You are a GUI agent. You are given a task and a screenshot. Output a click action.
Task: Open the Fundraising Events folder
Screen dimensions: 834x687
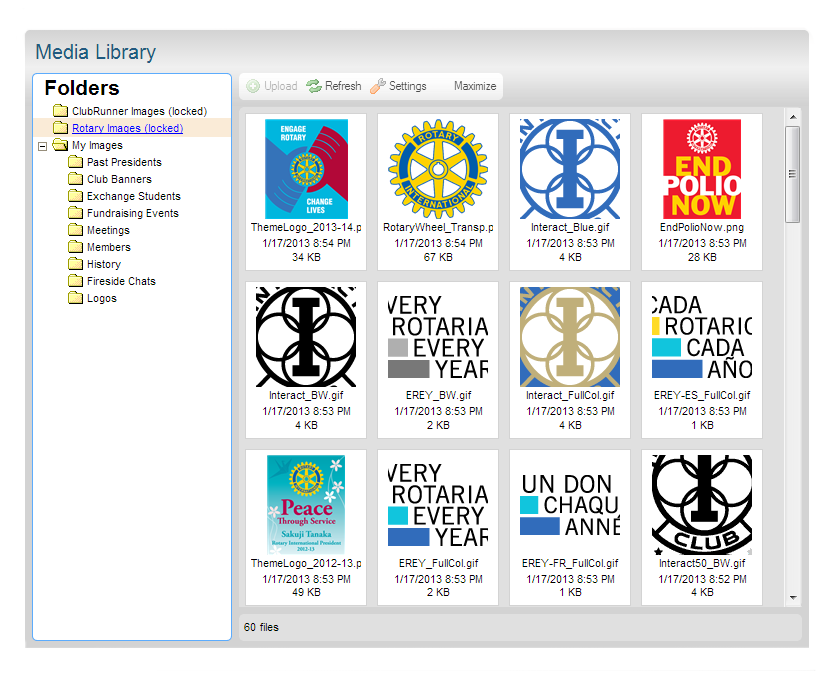[133, 213]
